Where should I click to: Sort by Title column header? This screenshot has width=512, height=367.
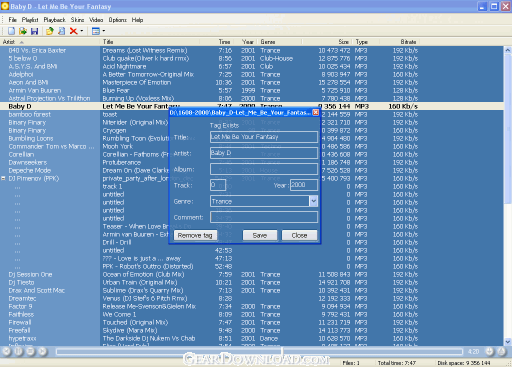click(150, 42)
